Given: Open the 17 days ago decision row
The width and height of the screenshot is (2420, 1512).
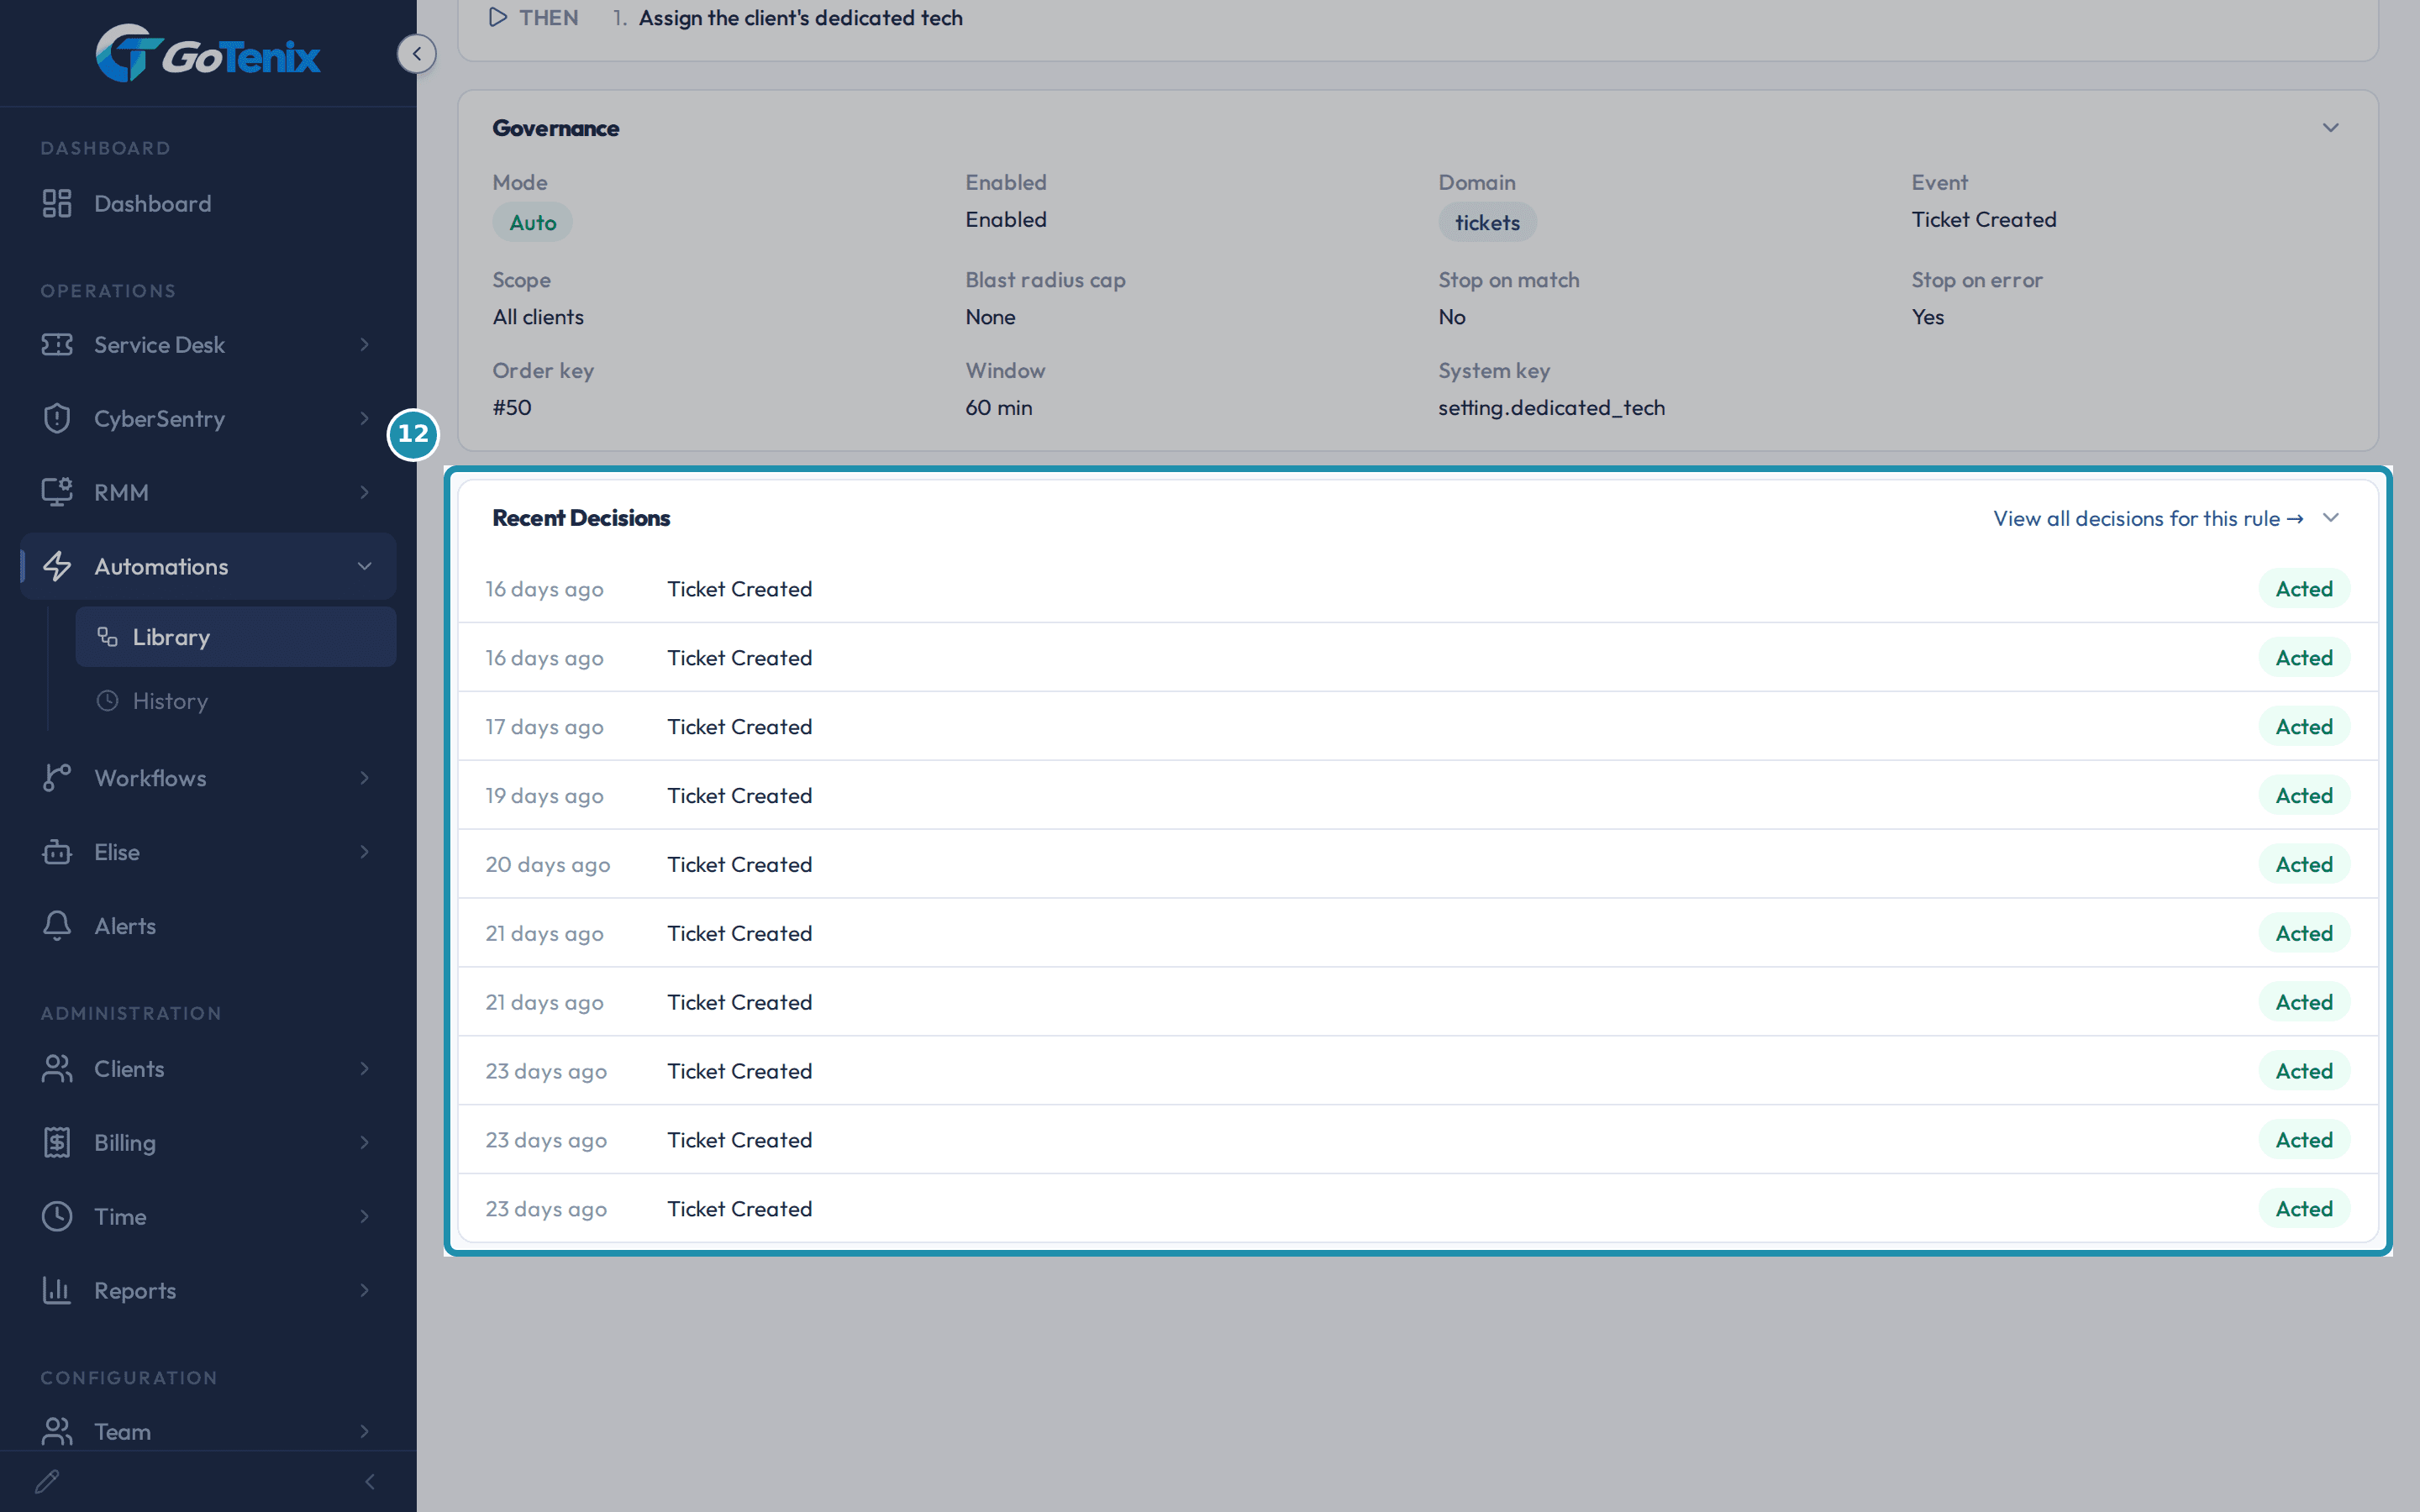Looking at the screenshot, I should (x=1418, y=727).
